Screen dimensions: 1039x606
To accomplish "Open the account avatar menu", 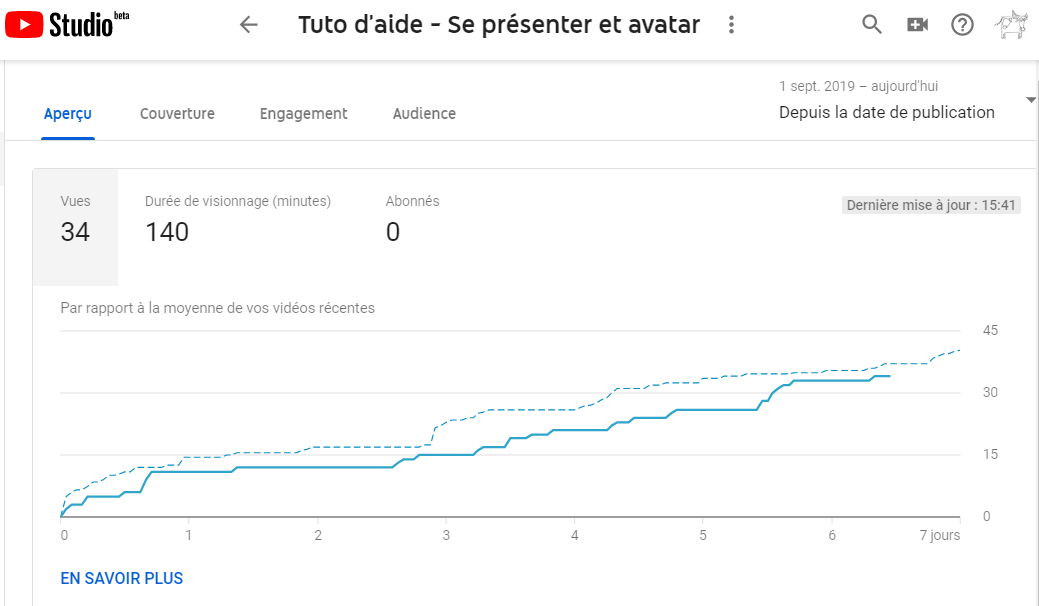I will pos(1011,25).
